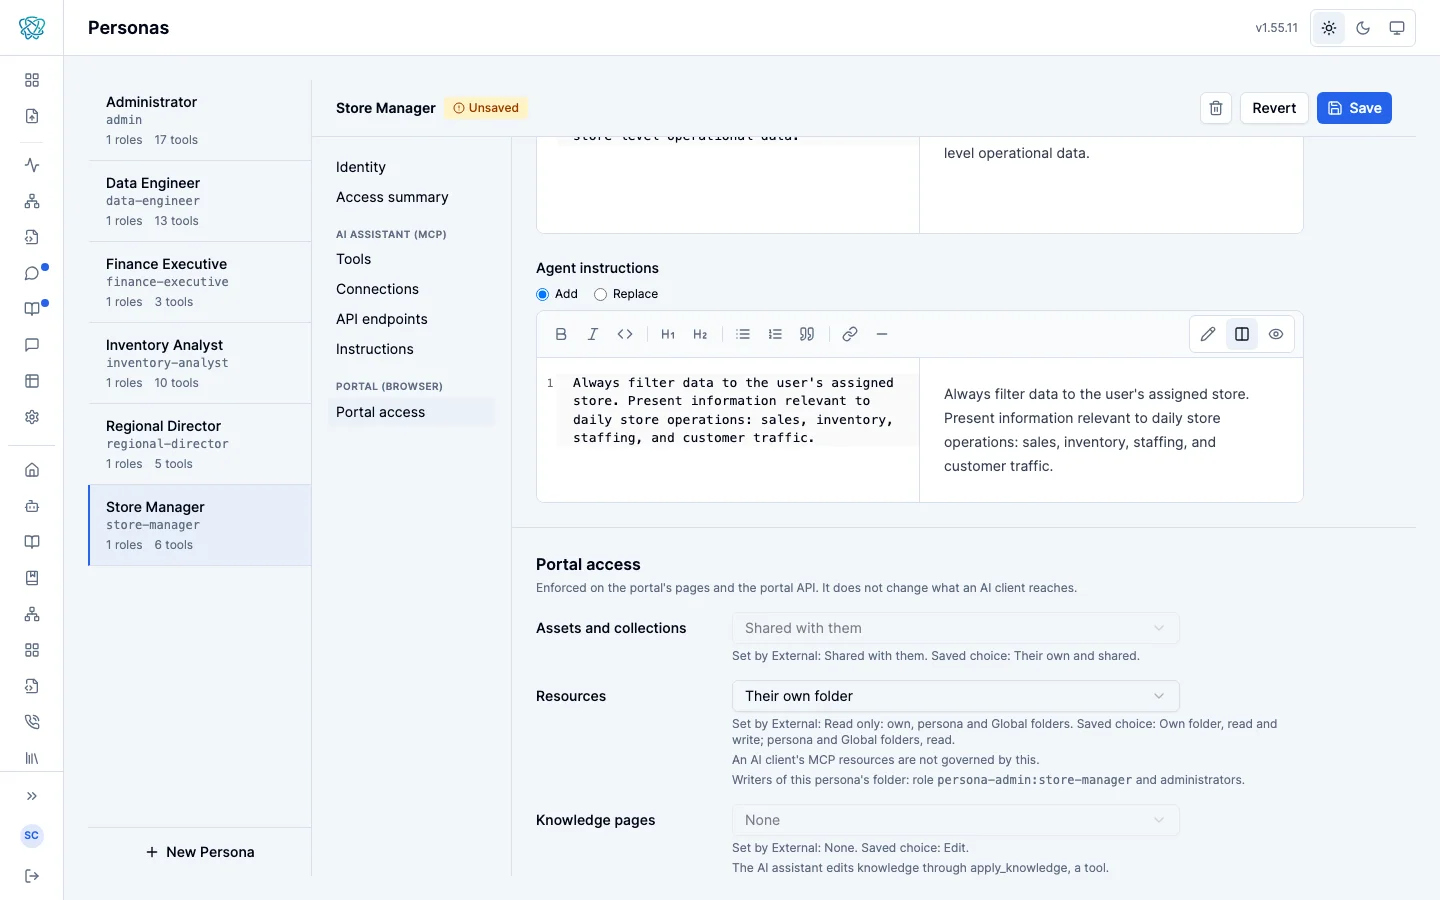Insert a horizontal rule
The height and width of the screenshot is (900, 1440).
pyautogui.click(x=882, y=334)
